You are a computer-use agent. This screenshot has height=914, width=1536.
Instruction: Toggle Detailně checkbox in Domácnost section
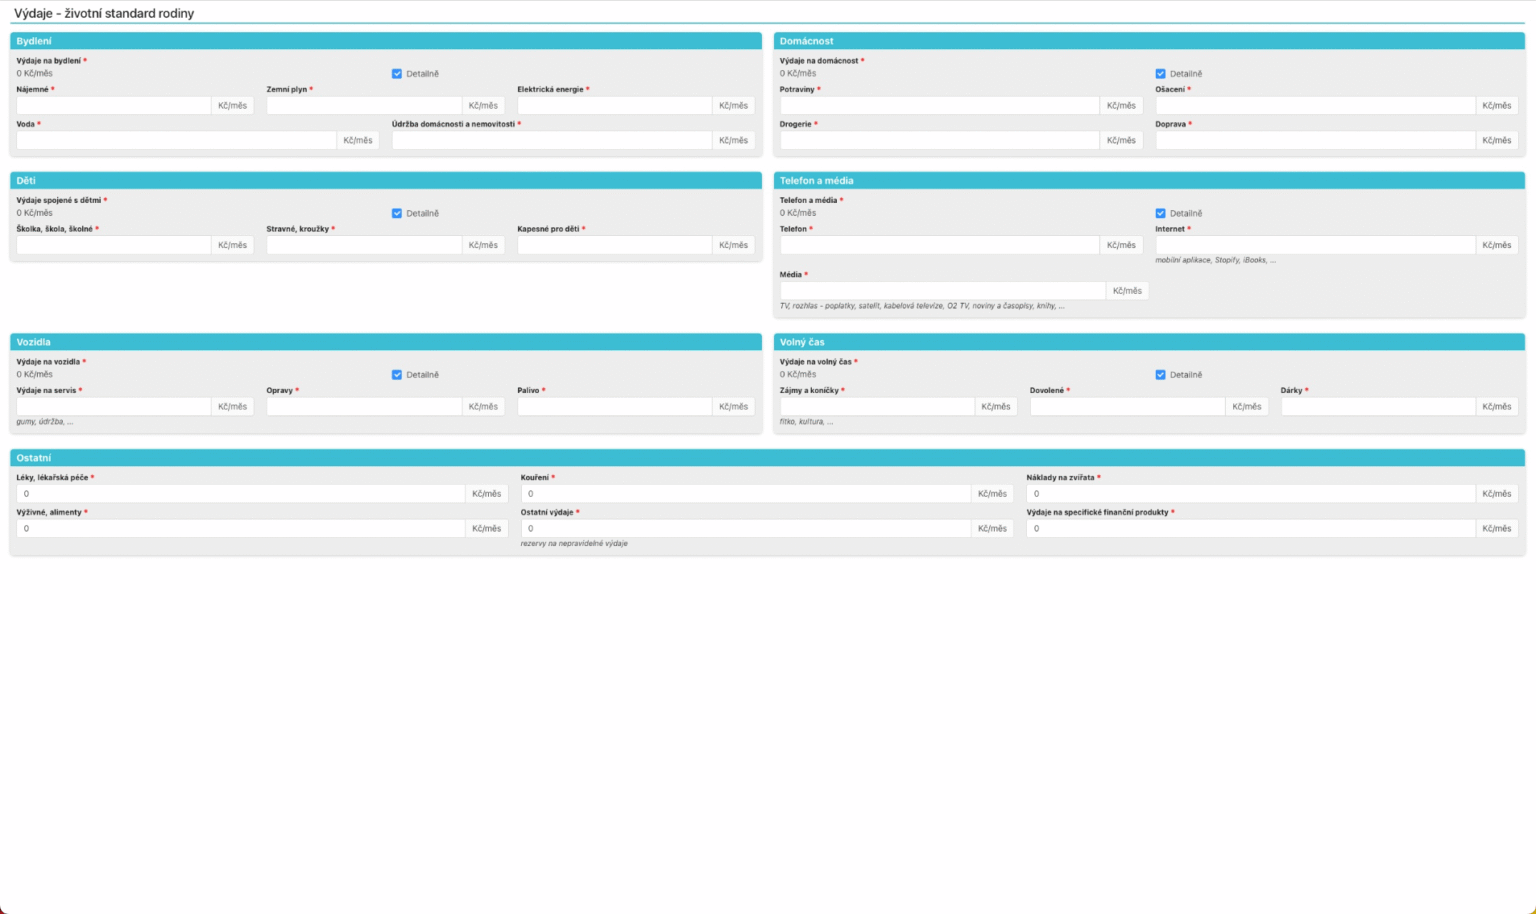coord(1160,74)
